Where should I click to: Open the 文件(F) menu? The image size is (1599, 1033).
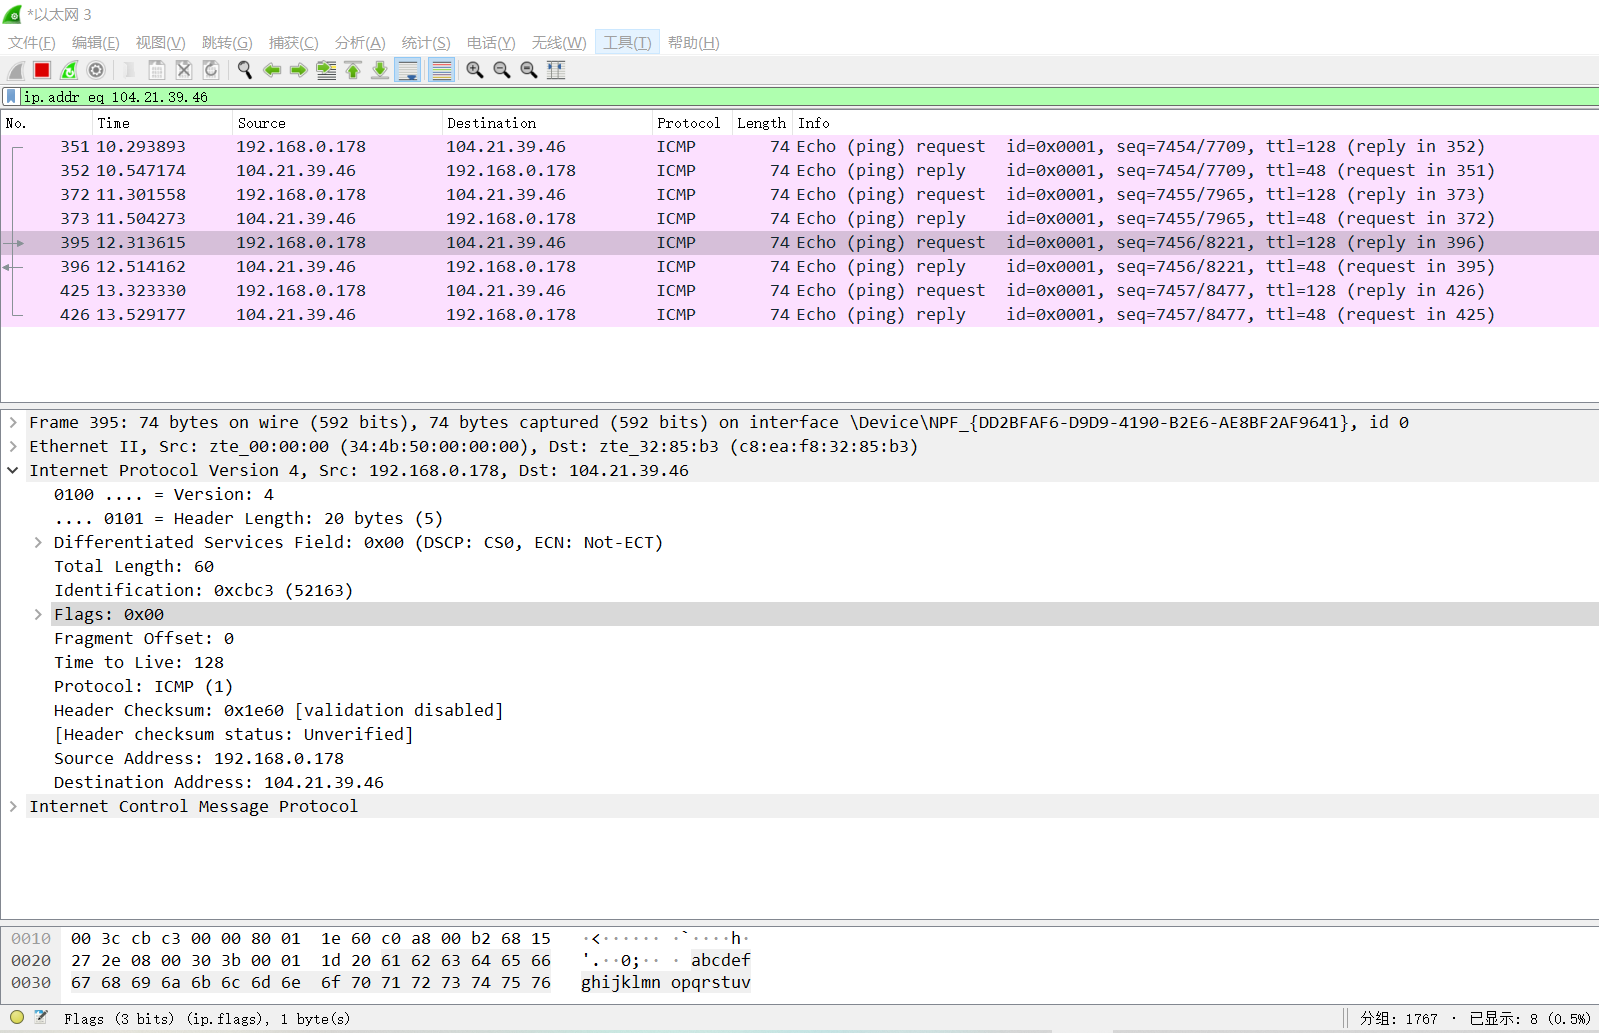tap(32, 43)
